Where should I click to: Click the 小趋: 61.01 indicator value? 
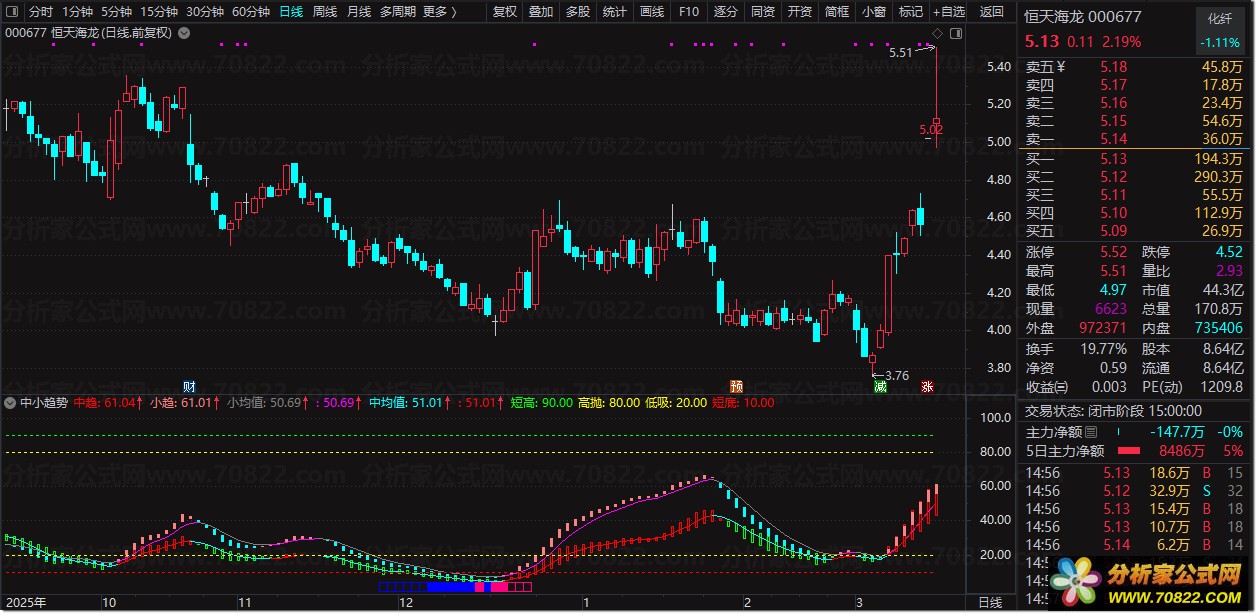184,403
